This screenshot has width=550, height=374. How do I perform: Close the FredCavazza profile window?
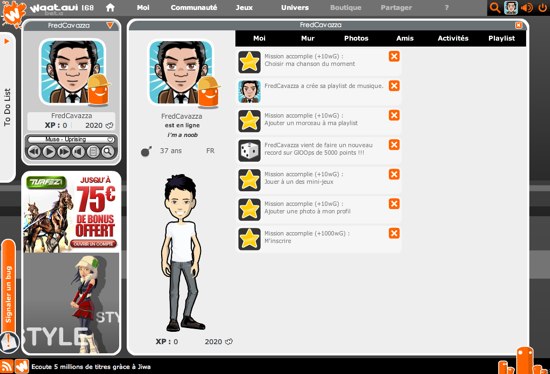518,25
